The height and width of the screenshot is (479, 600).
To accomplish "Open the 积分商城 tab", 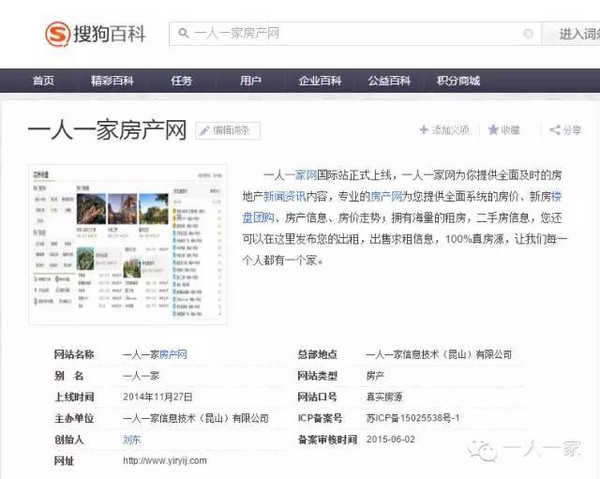I will pyautogui.click(x=458, y=81).
